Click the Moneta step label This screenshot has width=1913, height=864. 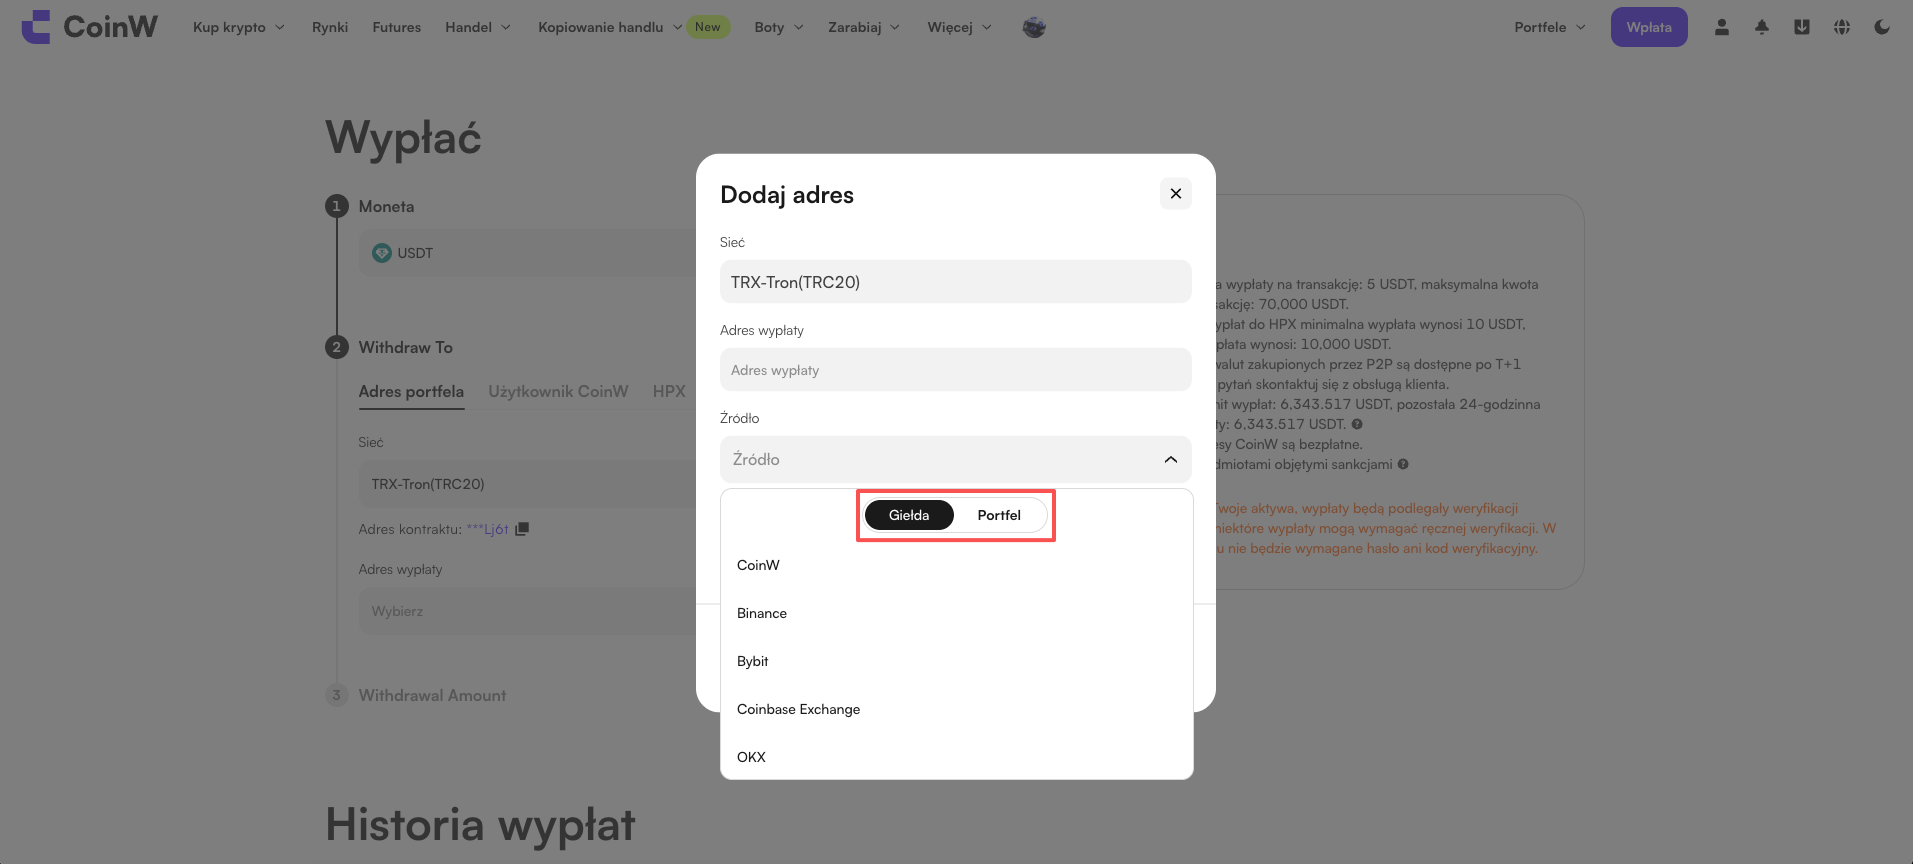pos(386,206)
